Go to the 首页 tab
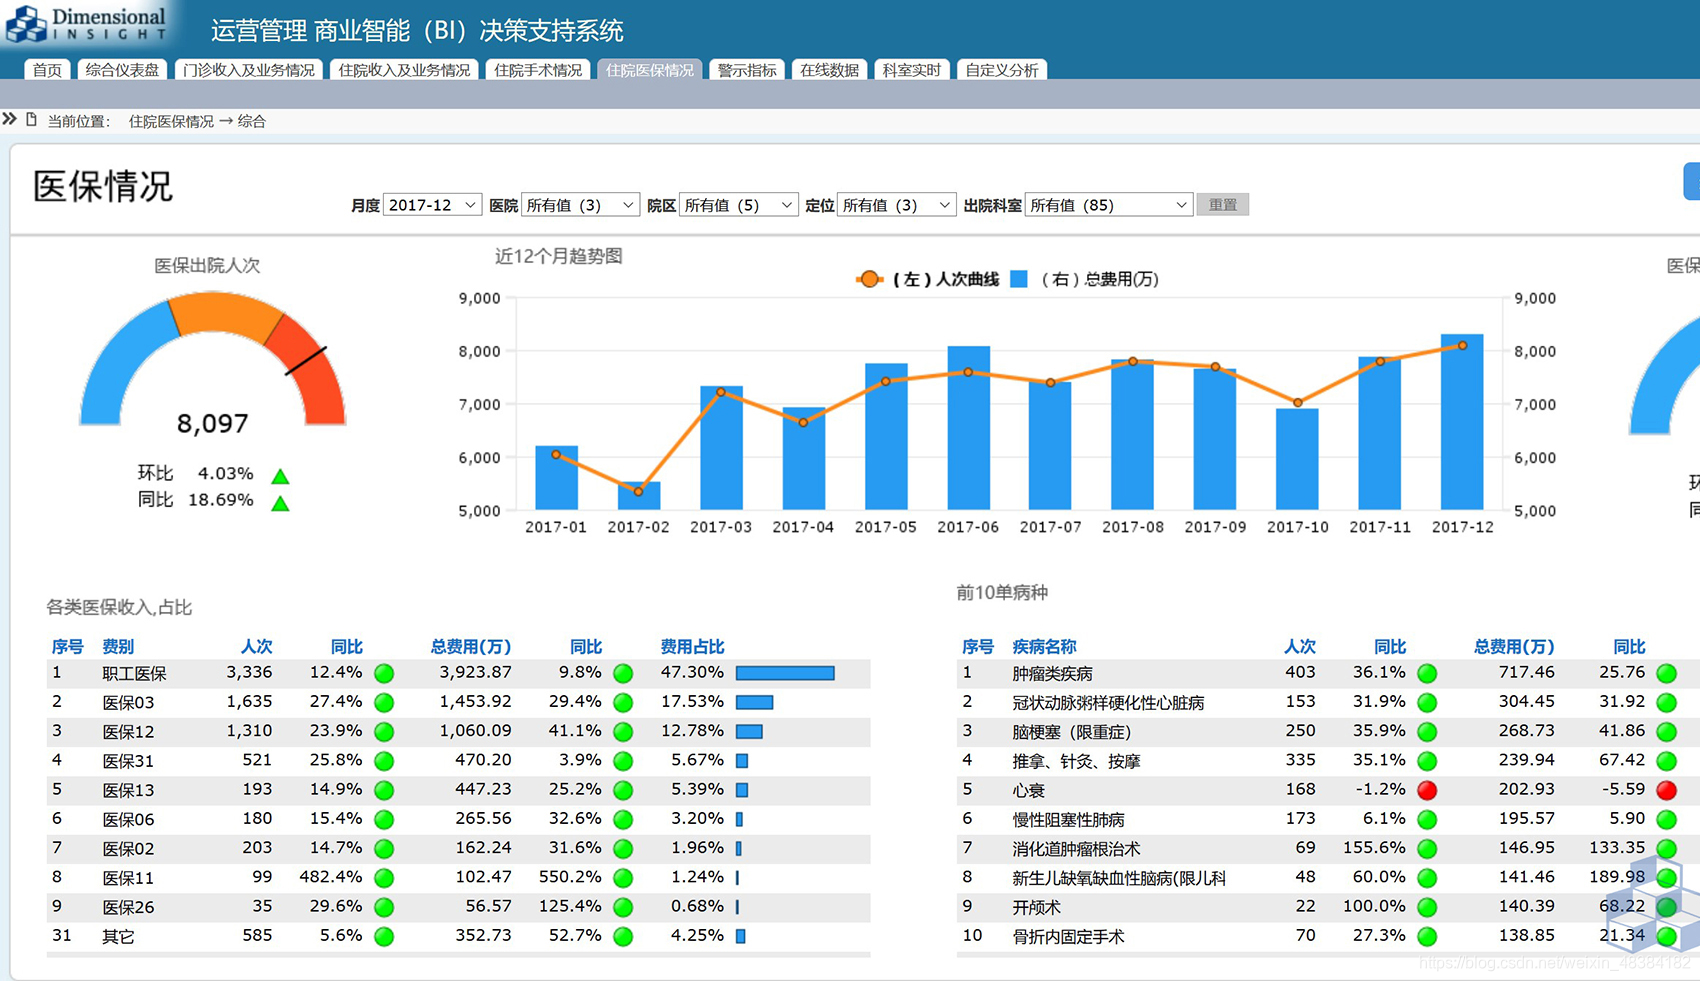The width and height of the screenshot is (1700, 981). 47,70
